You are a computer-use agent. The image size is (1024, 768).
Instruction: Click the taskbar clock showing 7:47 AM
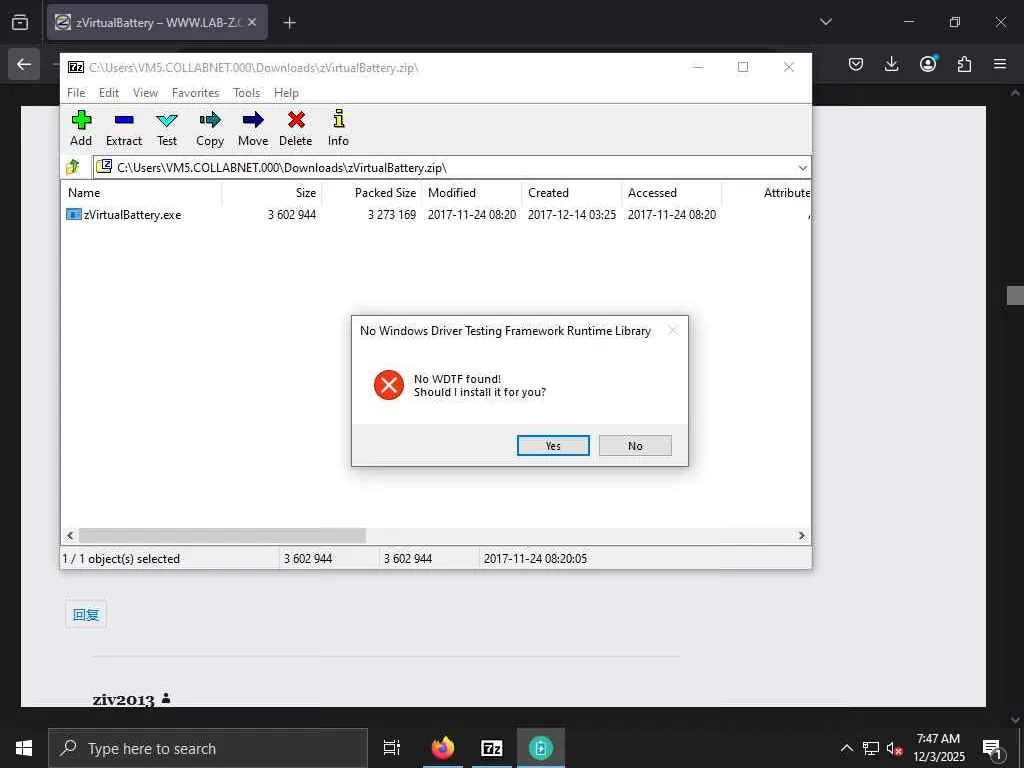(x=938, y=748)
